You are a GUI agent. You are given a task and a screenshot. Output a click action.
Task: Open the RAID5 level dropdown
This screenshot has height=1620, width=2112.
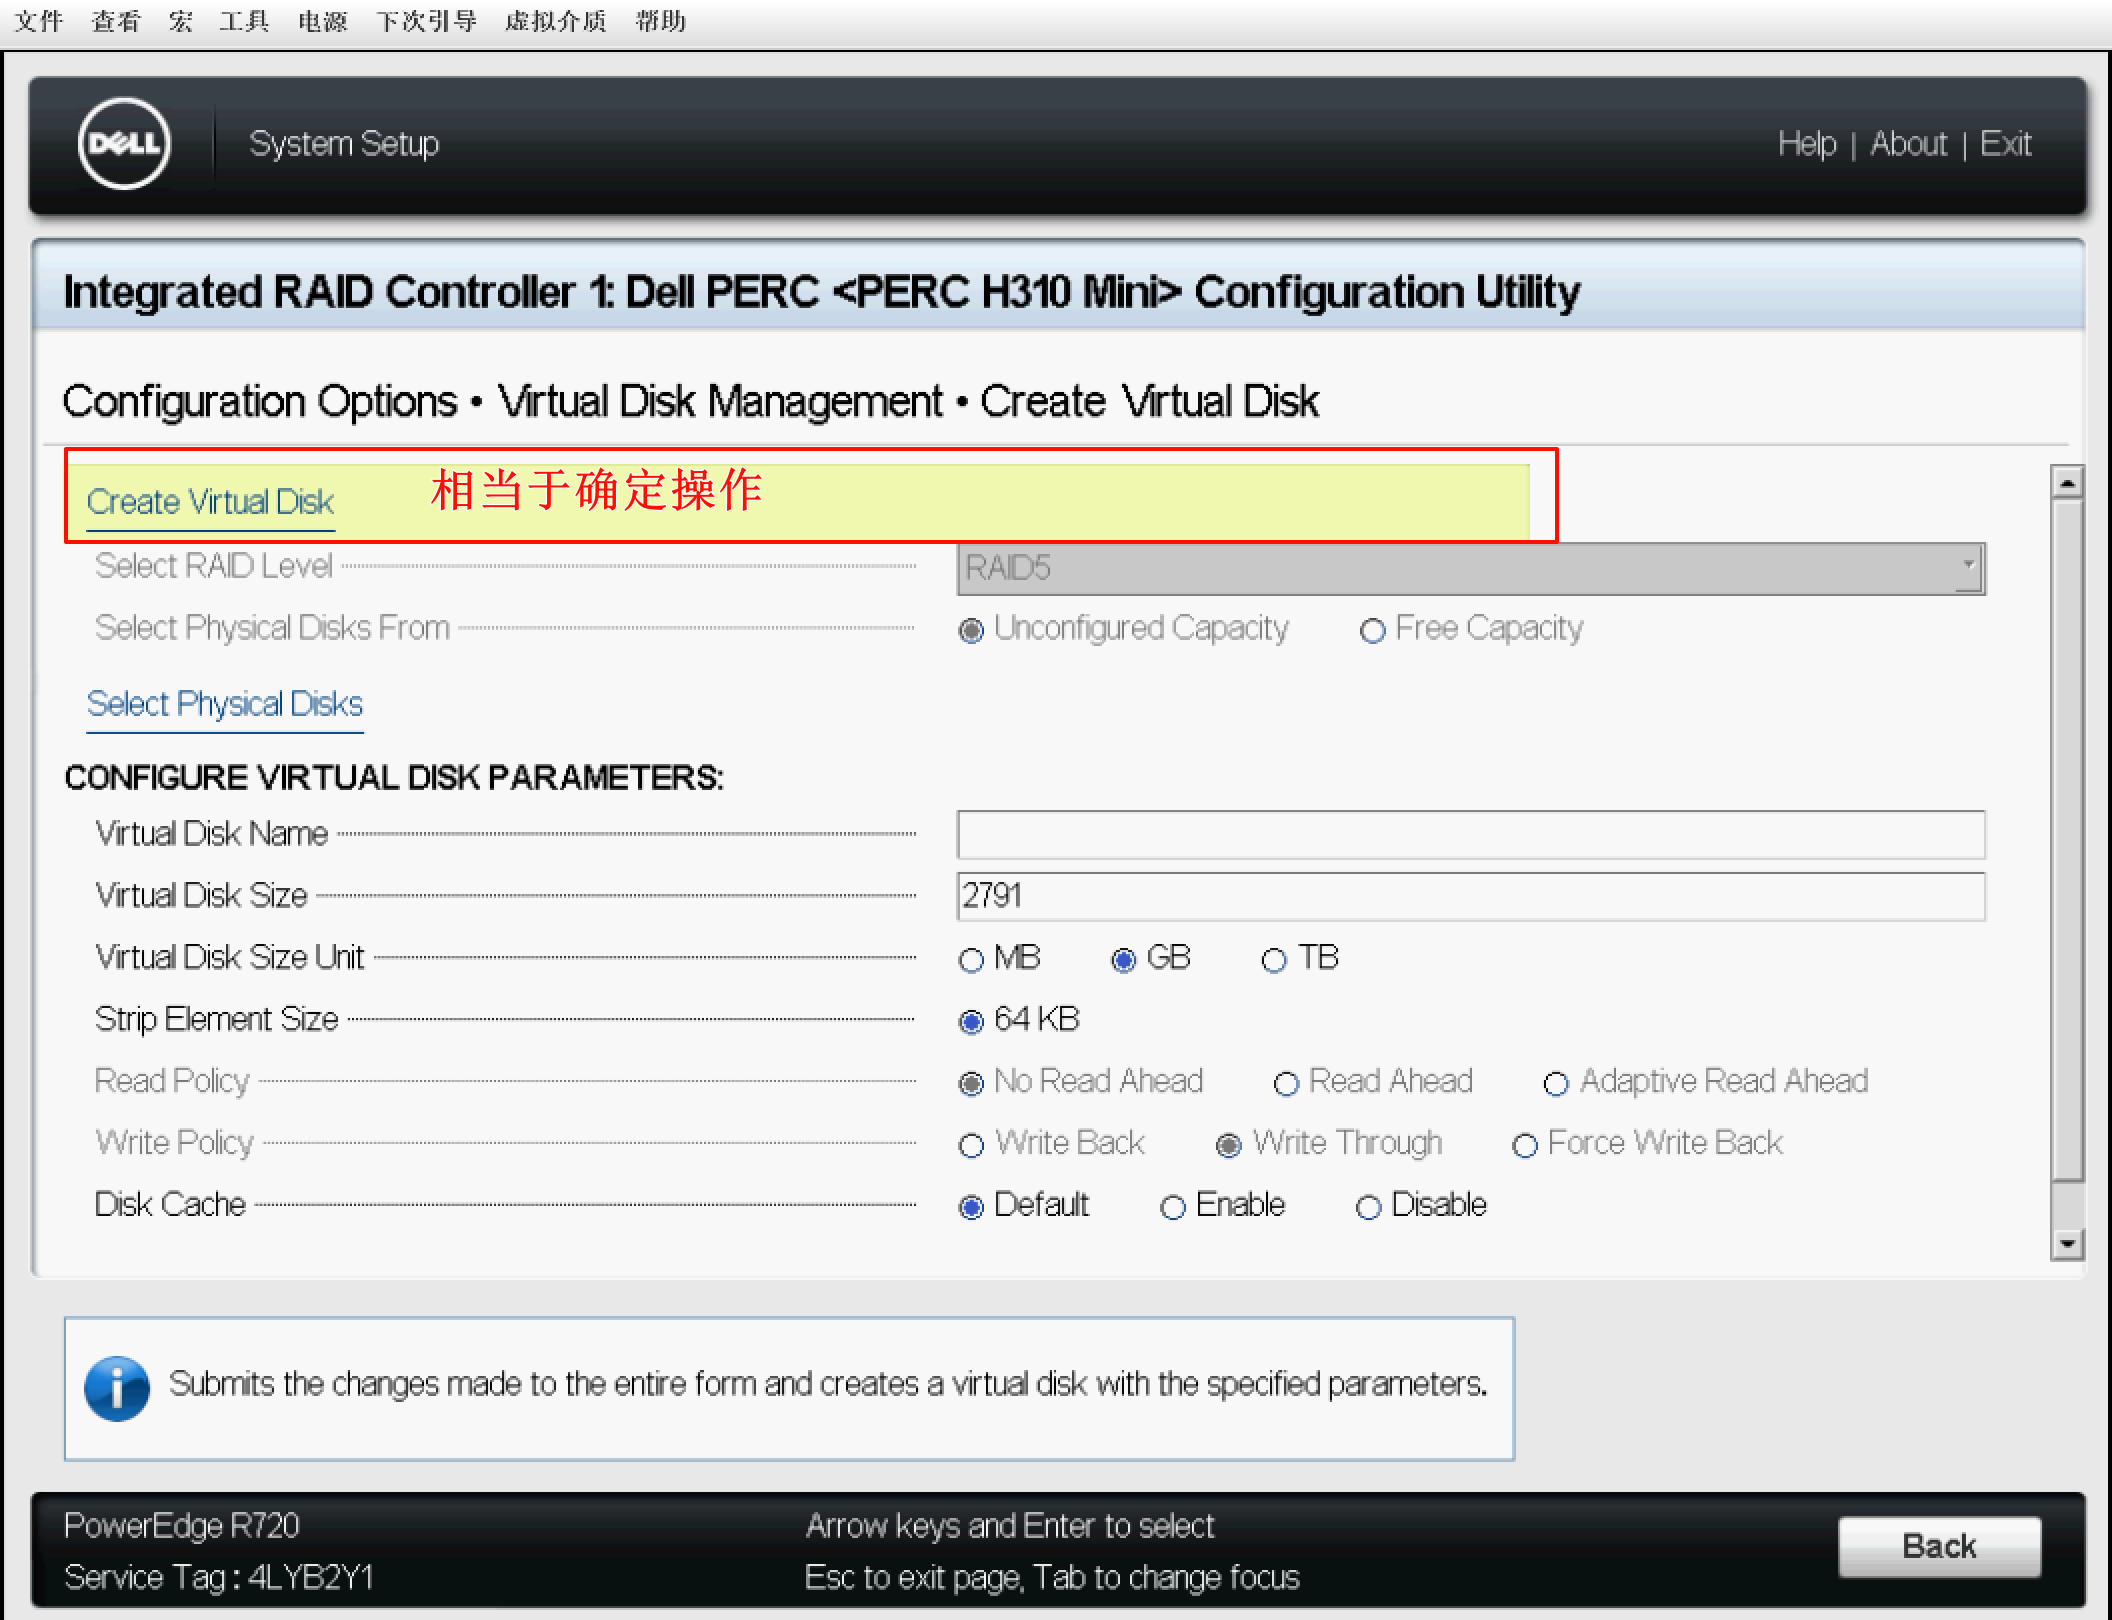tap(1471, 568)
